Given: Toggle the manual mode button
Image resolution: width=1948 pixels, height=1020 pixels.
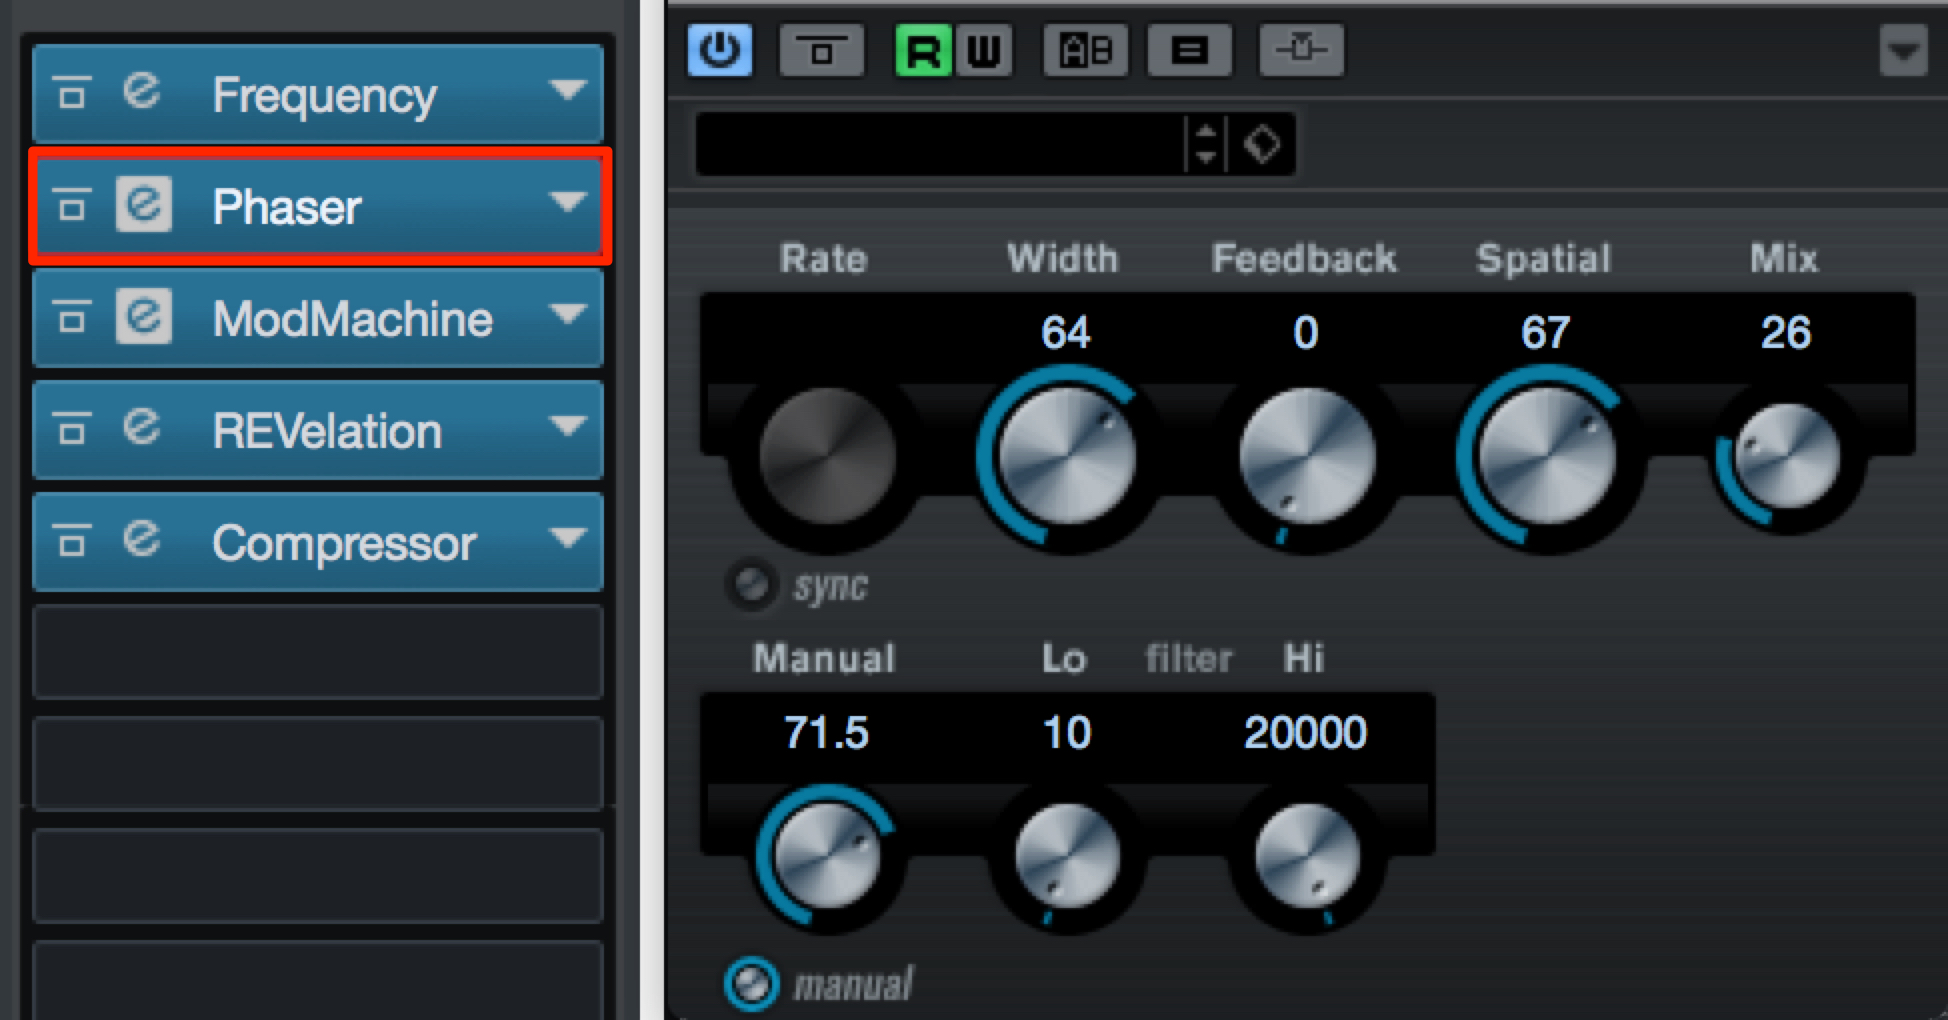Looking at the screenshot, I should (x=751, y=984).
